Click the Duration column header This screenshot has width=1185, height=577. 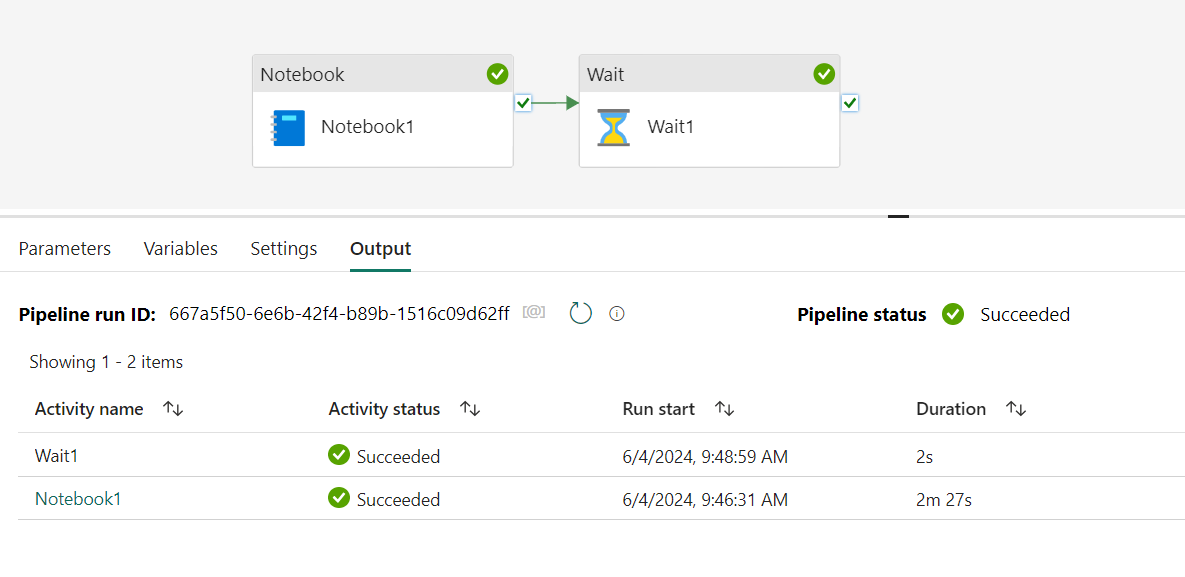[x=951, y=409]
